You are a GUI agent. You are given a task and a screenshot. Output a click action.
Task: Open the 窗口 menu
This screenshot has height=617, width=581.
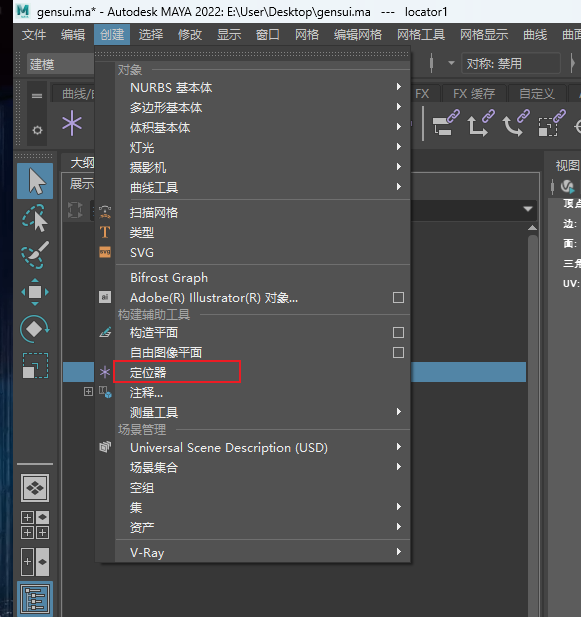267,35
